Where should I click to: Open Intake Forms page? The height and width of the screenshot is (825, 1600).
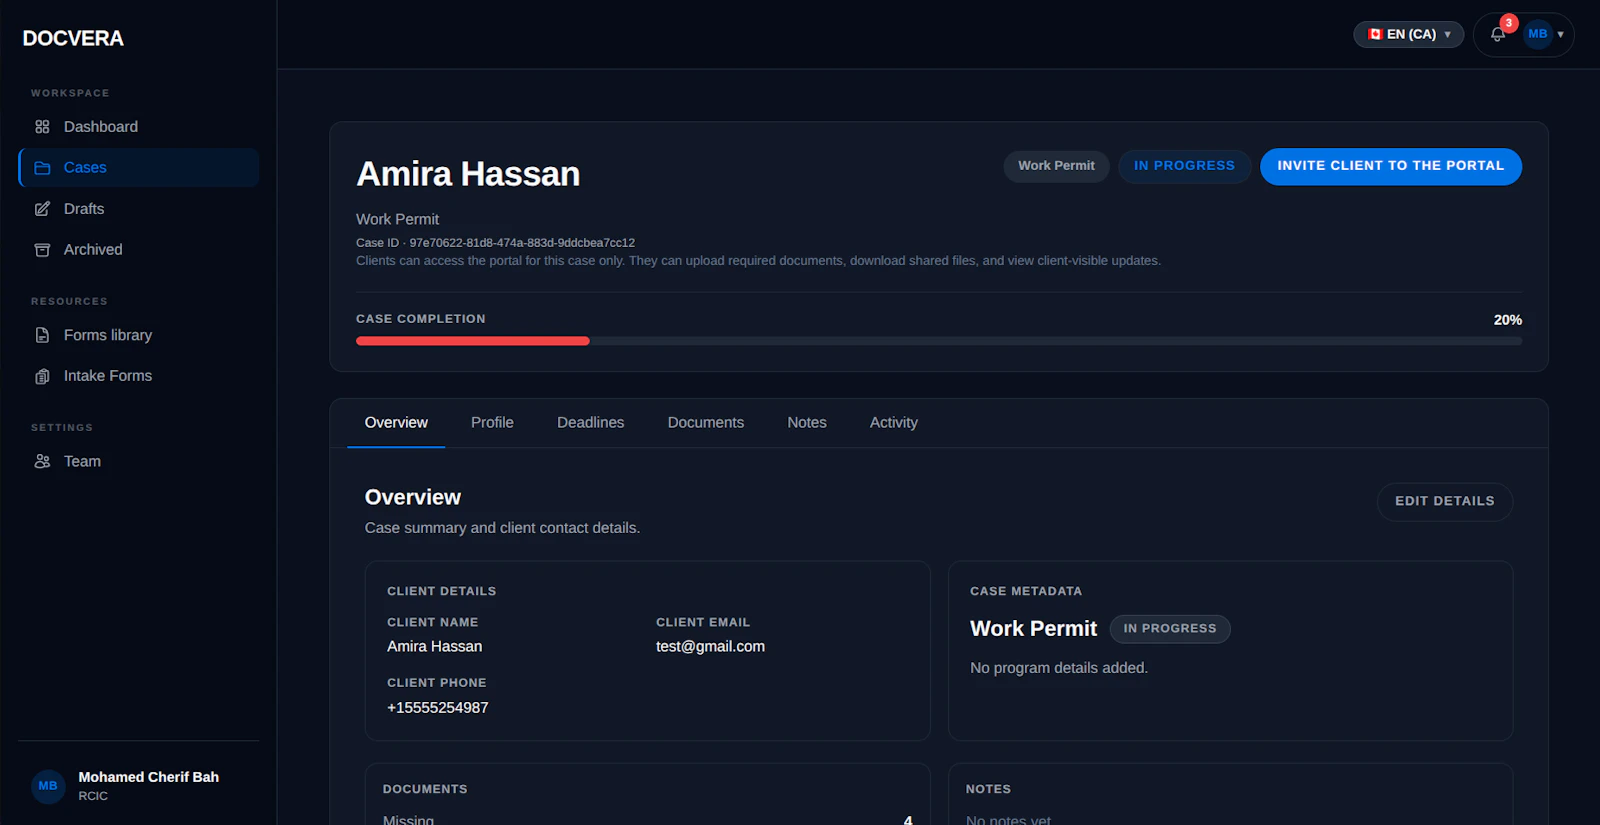tap(138, 376)
